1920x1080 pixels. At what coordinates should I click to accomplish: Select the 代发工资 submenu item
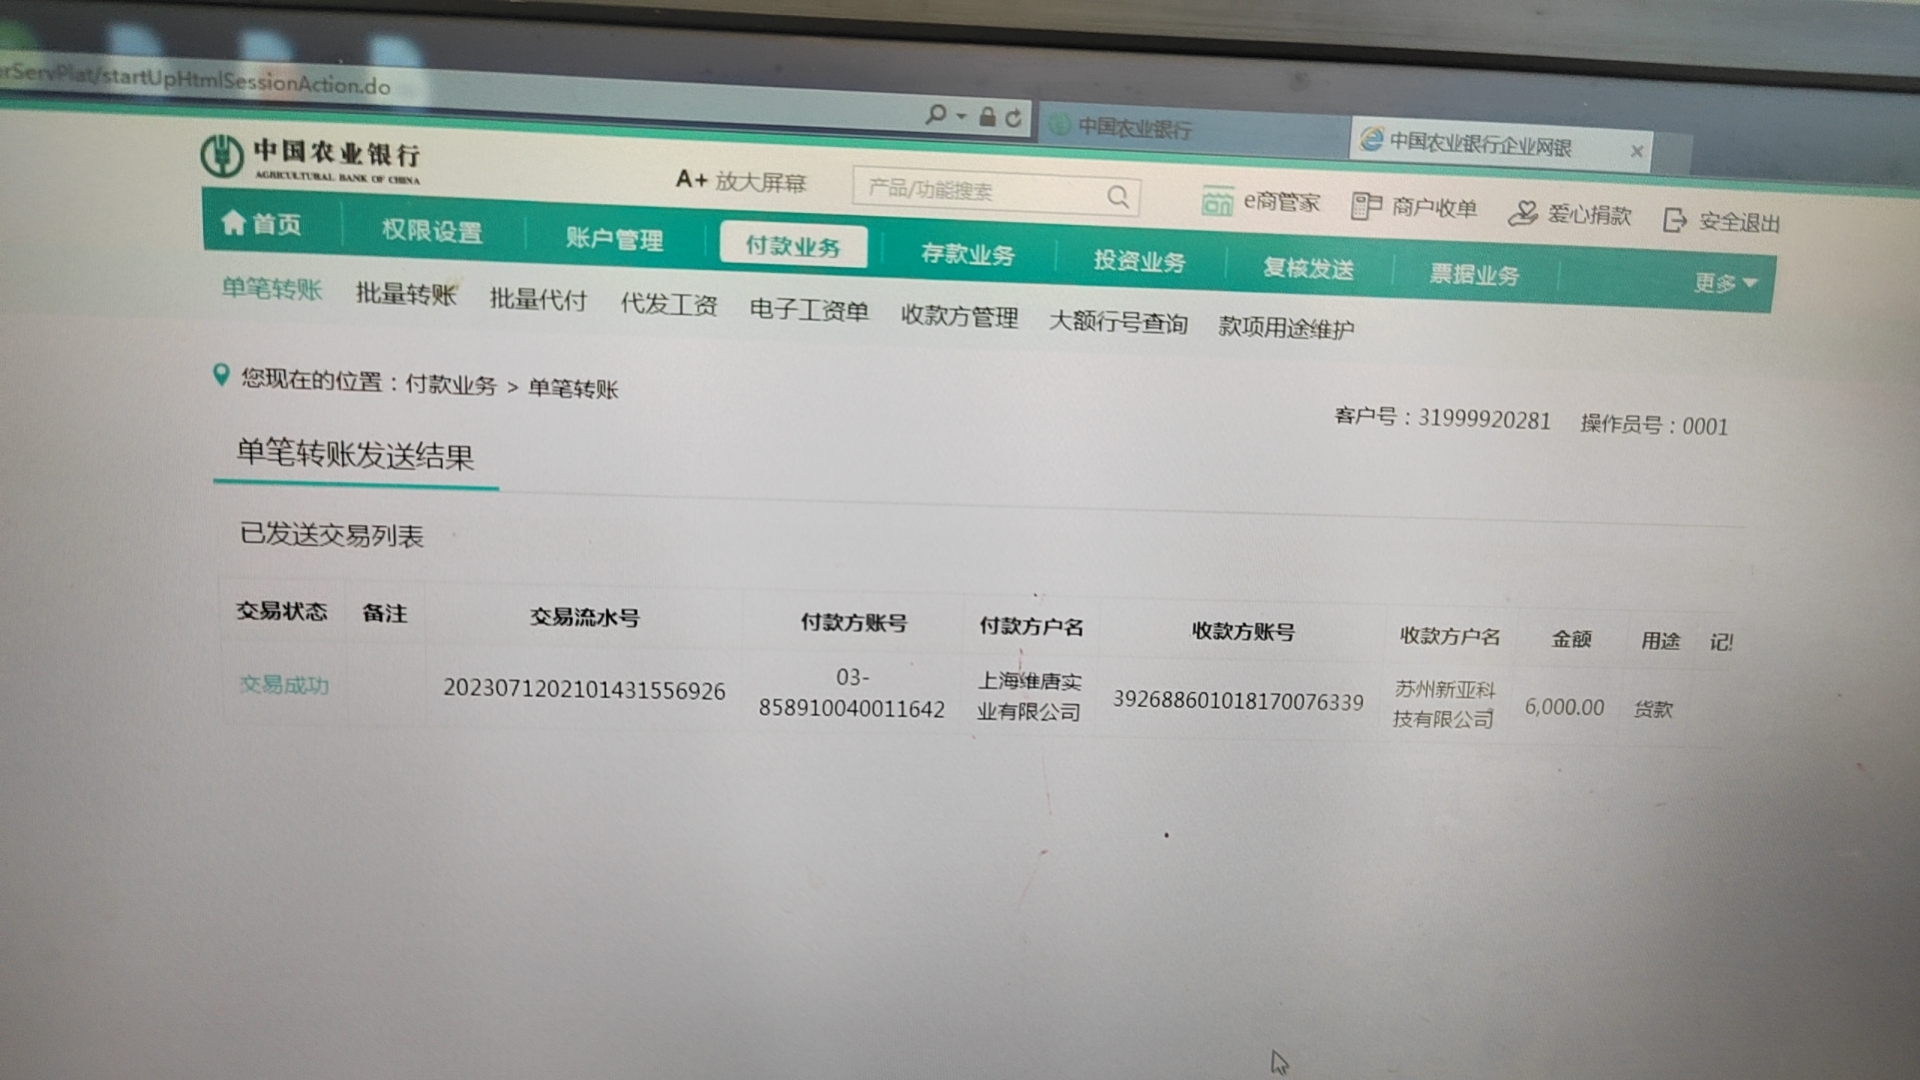pyautogui.click(x=669, y=304)
